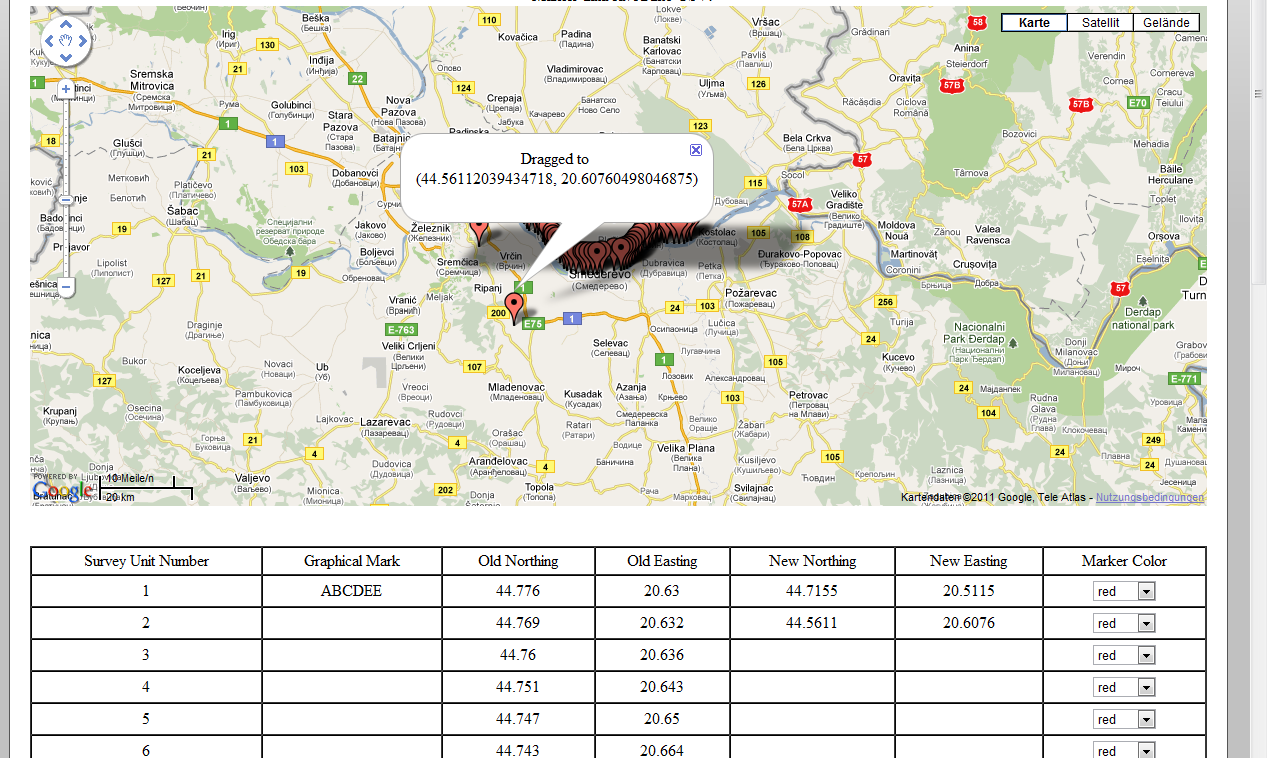Click the 'New Easting' column header

click(x=968, y=561)
